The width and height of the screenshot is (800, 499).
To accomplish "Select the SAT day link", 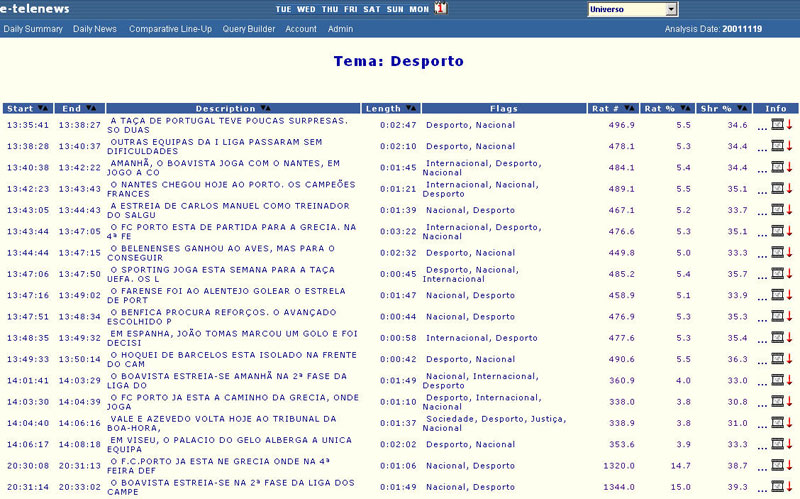I will point(372,9).
